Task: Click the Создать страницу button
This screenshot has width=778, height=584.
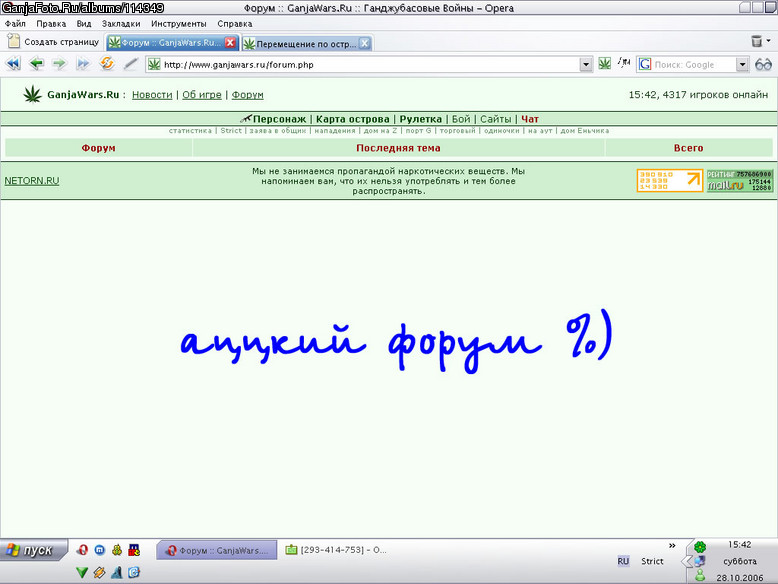Action: pos(53,42)
